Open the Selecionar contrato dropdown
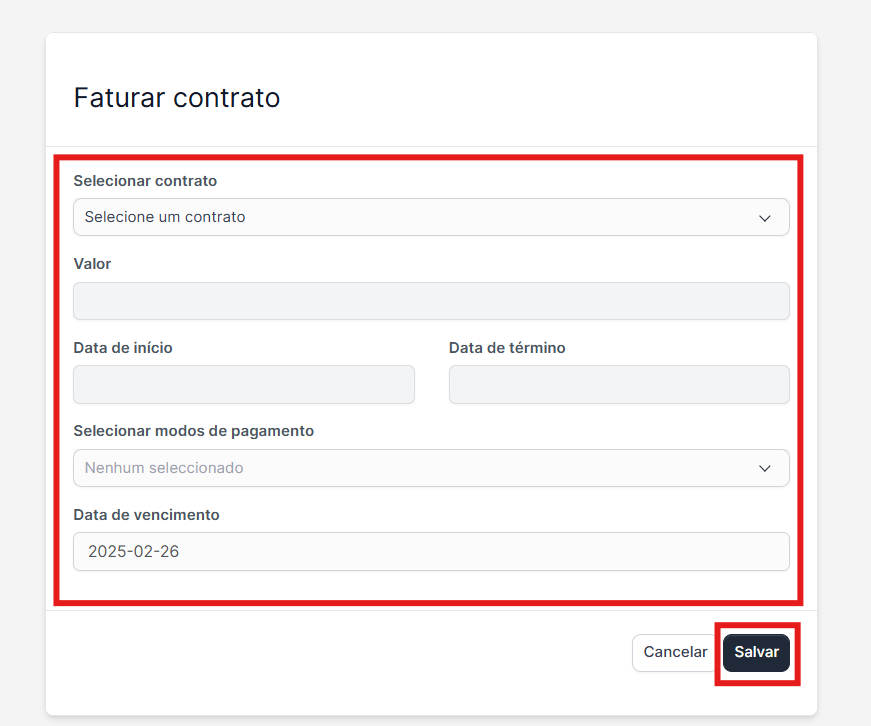The width and height of the screenshot is (871, 726). pyautogui.click(x=431, y=217)
